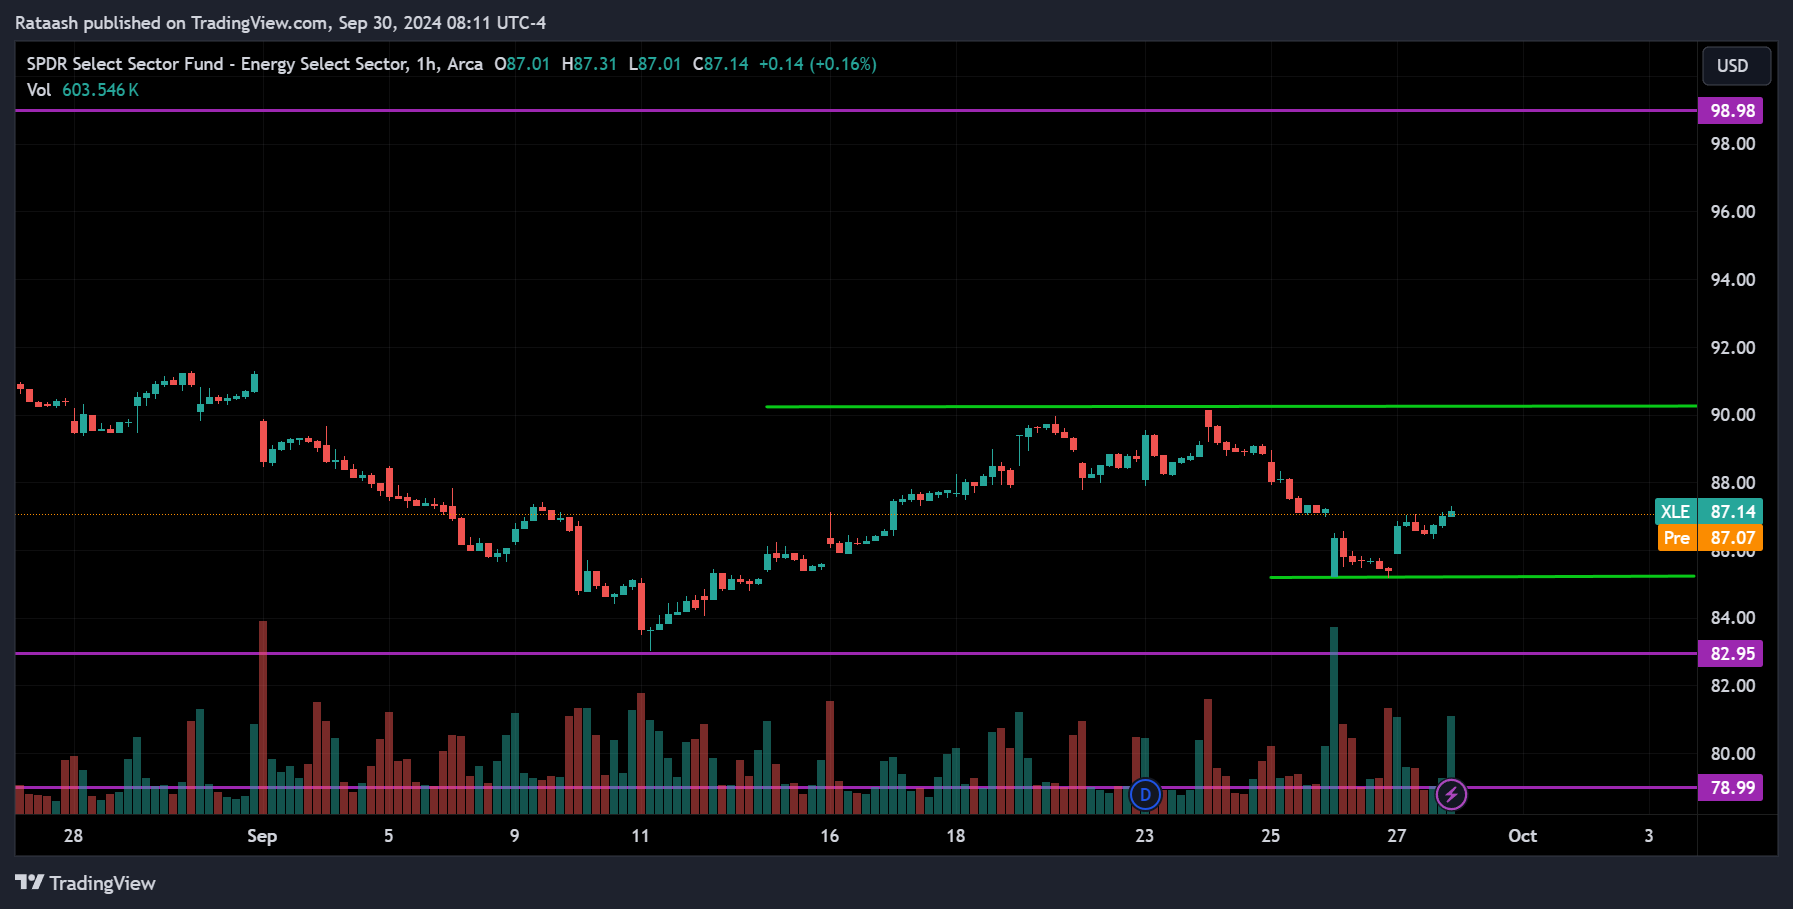Click the Vol 603.546 K indicator label
The height and width of the screenshot is (909, 1793).
pyautogui.click(x=83, y=90)
